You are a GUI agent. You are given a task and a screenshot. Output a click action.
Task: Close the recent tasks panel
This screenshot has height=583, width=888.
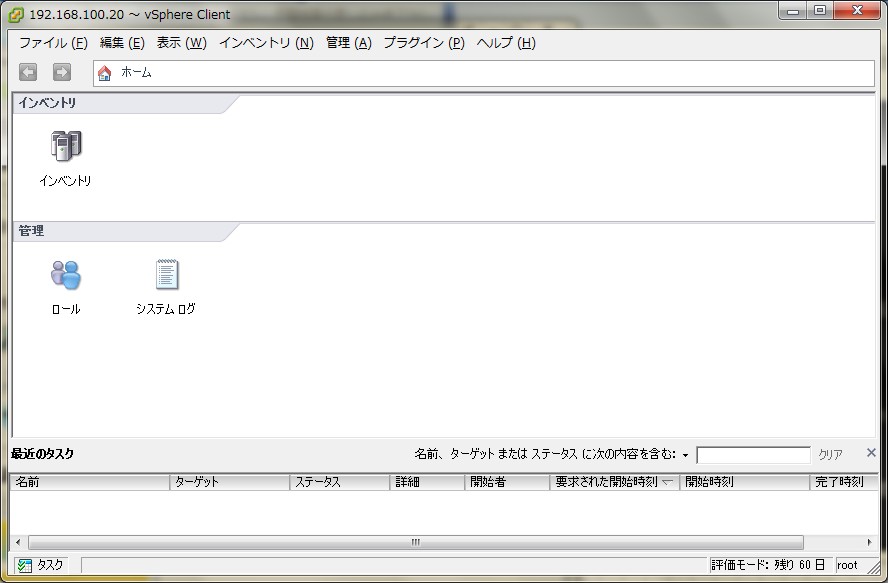click(x=871, y=453)
